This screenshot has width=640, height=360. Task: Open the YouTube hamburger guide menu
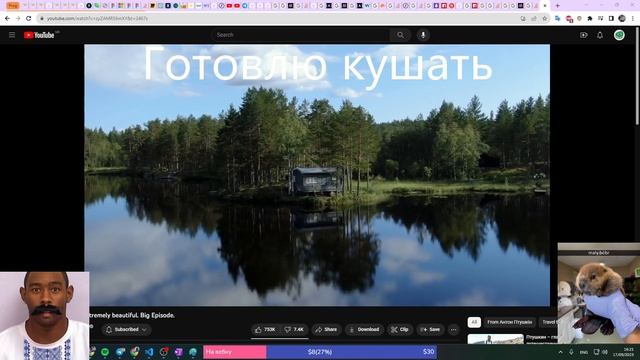tap(12, 35)
